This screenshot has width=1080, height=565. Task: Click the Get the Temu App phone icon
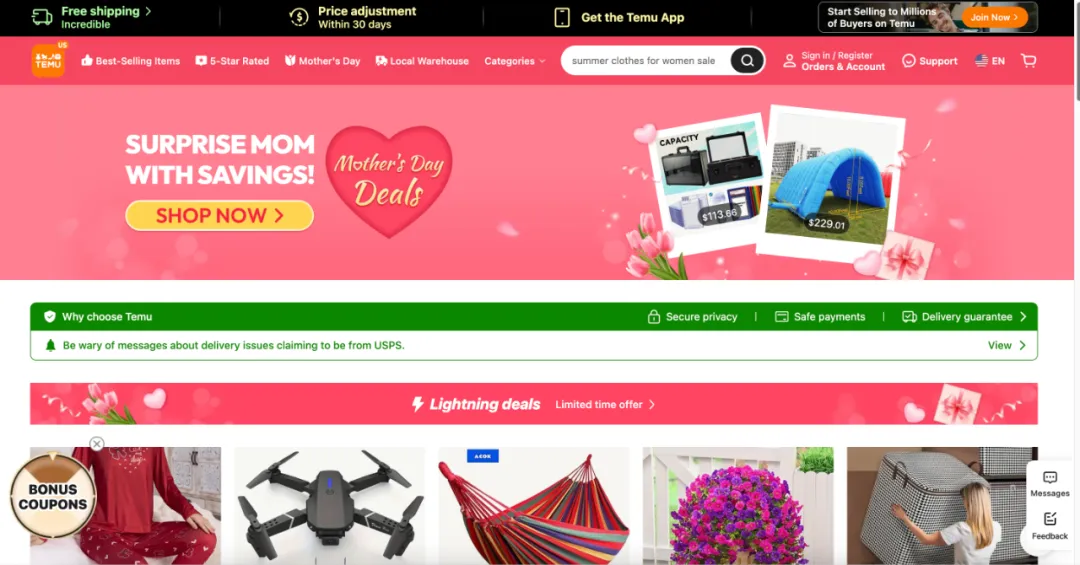click(562, 17)
